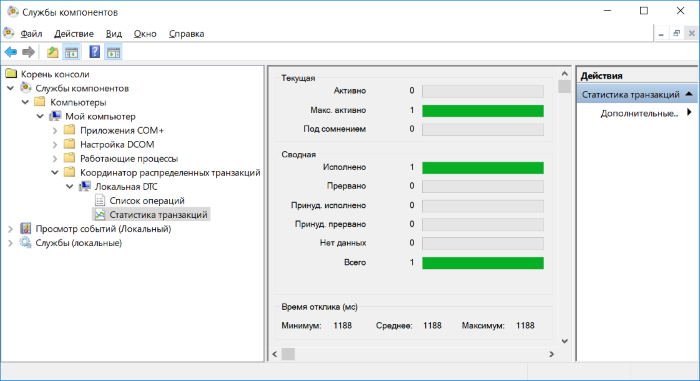700x381 pixels.
Task: Click the green Исполнено progress bar
Action: (483, 167)
